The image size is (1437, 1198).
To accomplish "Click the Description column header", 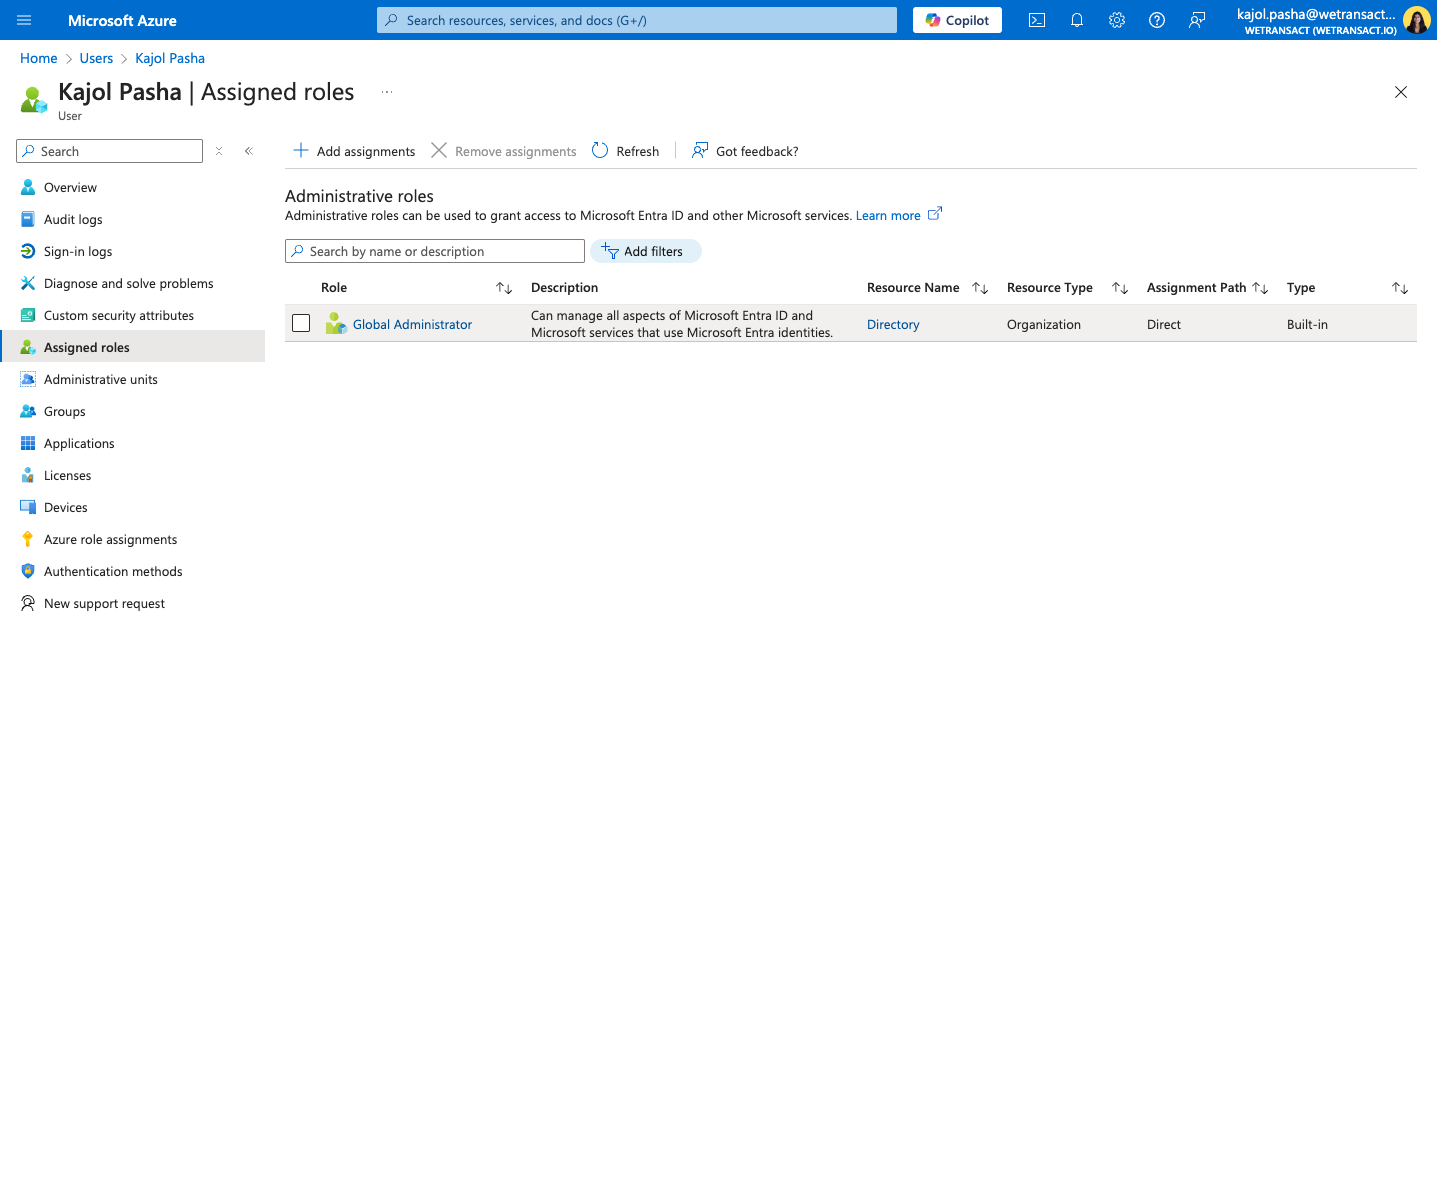I will click(564, 287).
